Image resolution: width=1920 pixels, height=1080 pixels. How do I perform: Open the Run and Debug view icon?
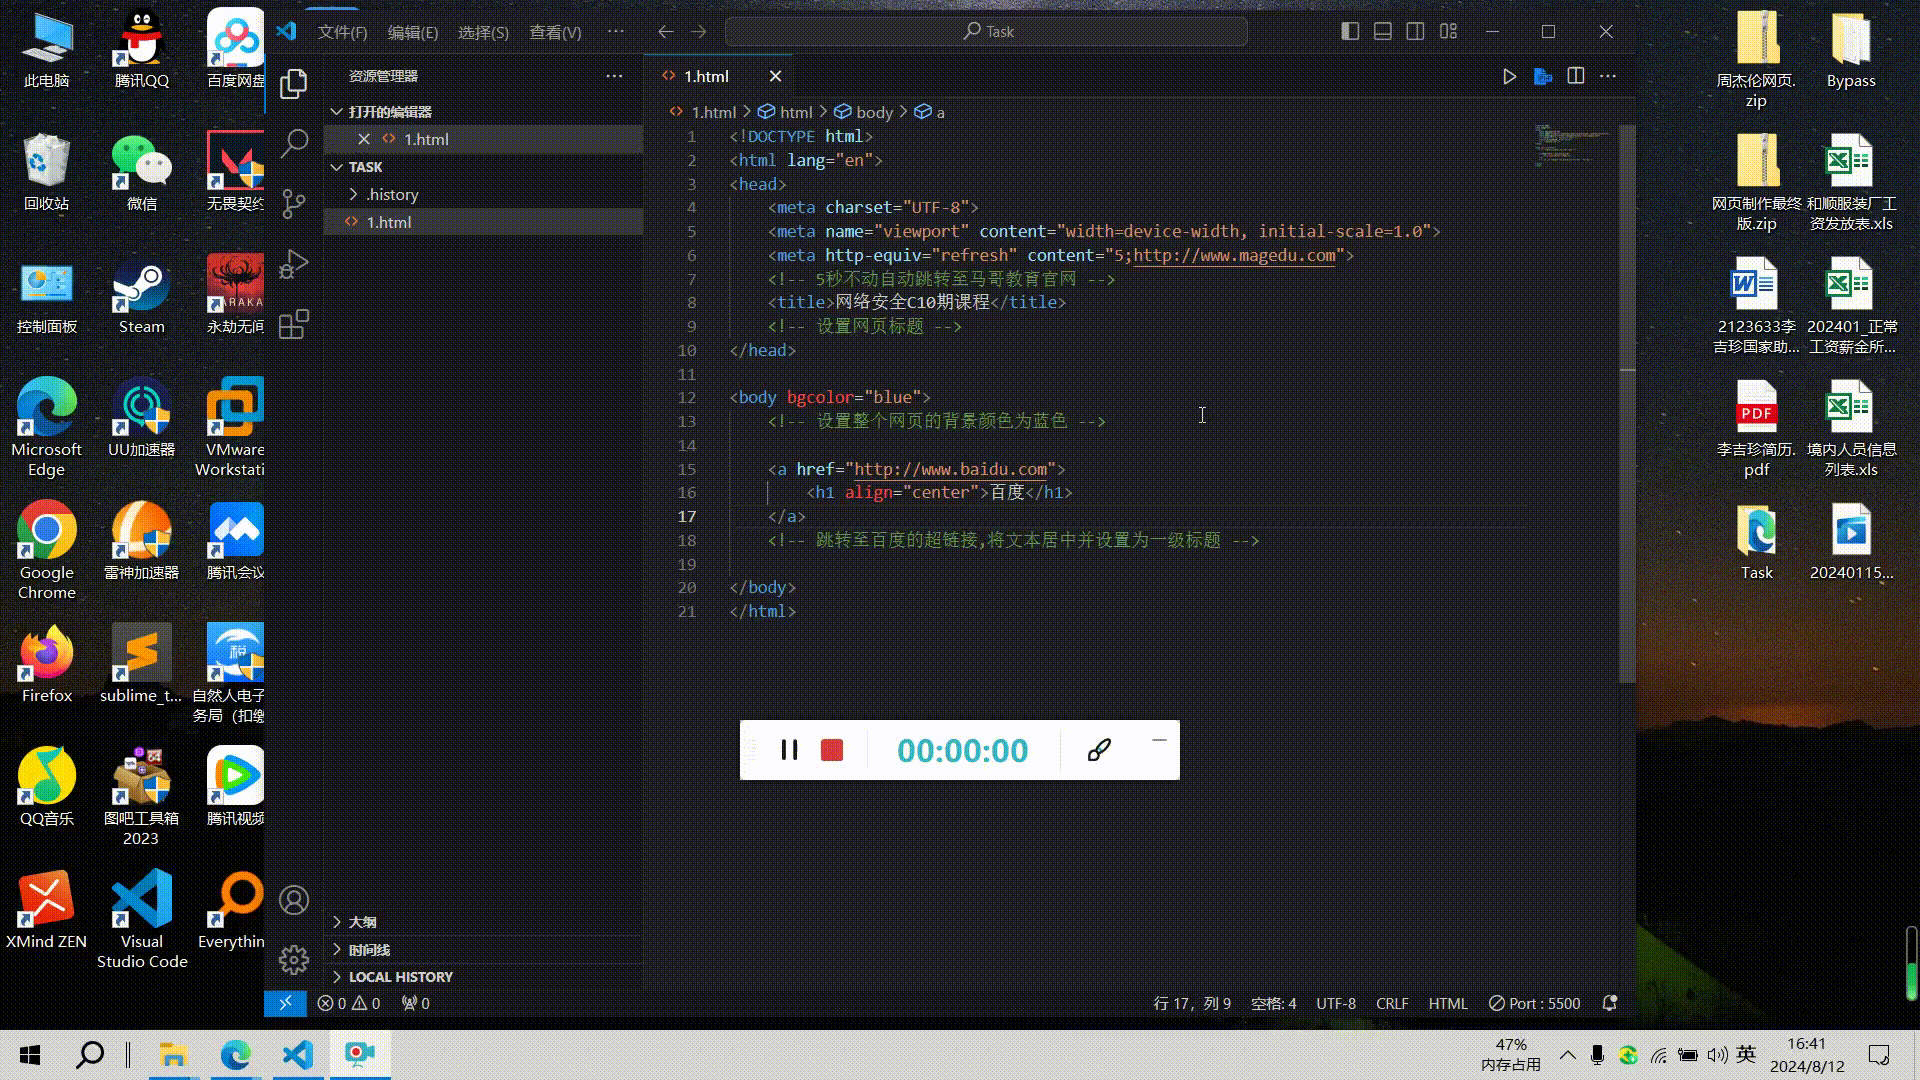[x=294, y=264]
